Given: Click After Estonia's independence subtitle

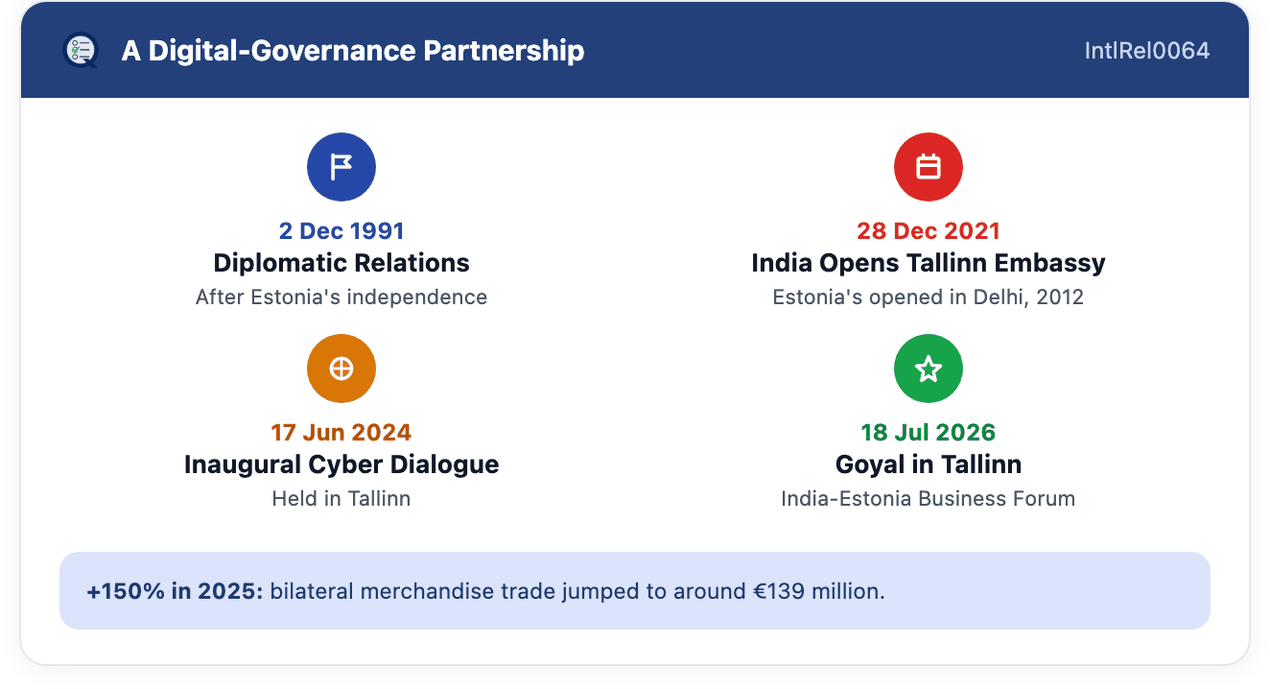Looking at the screenshot, I should (341, 297).
